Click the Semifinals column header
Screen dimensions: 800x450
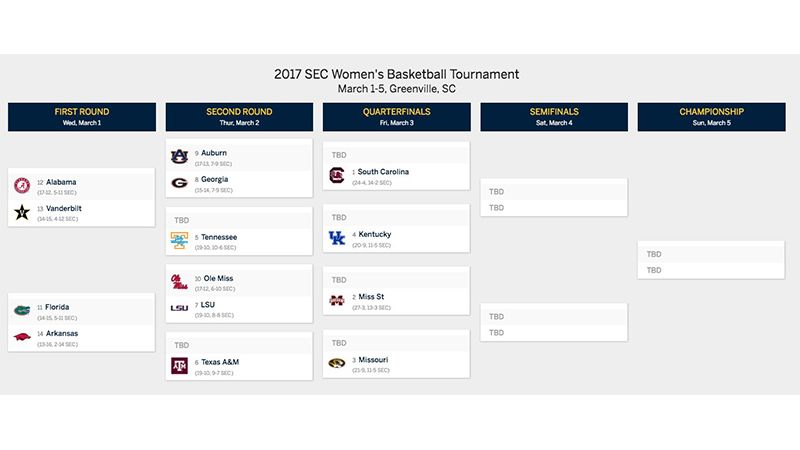[554, 117]
